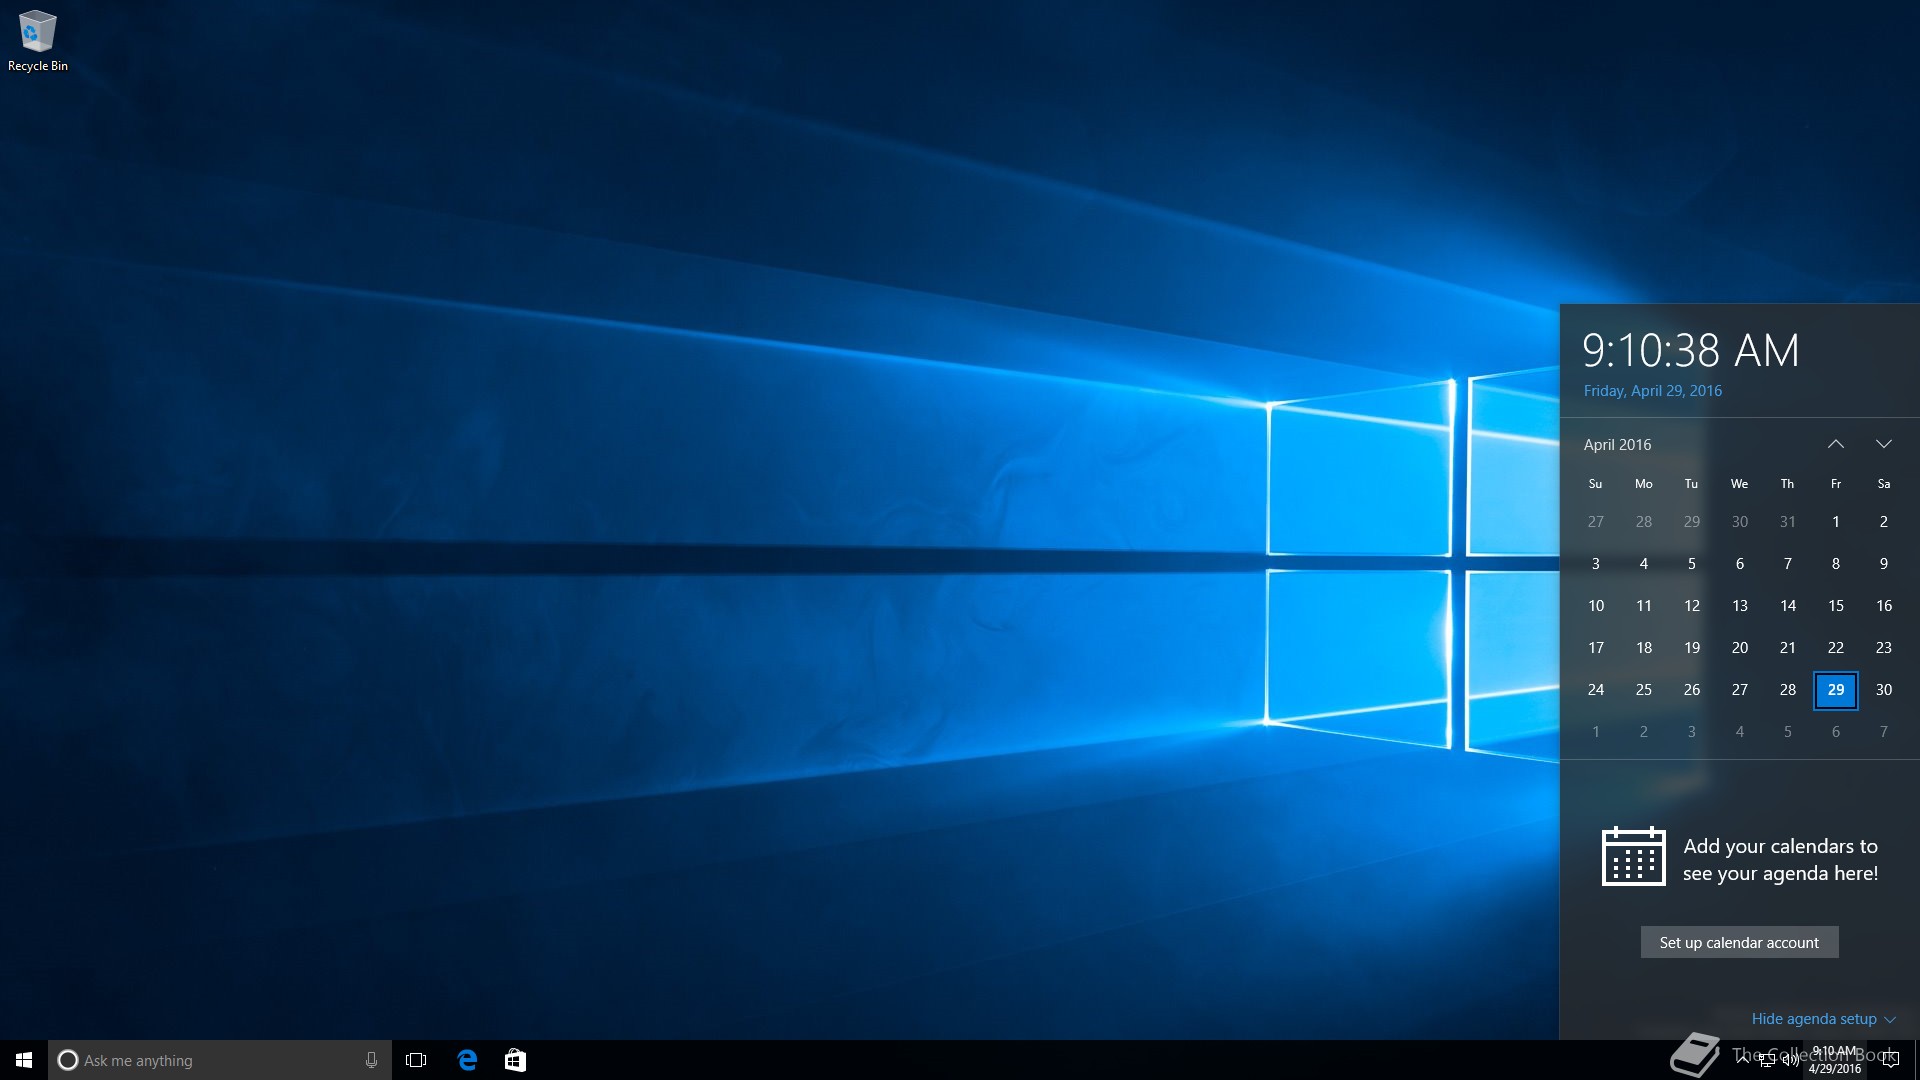Select April 19 in the calendar
1920x1080 pixels.
click(1692, 648)
